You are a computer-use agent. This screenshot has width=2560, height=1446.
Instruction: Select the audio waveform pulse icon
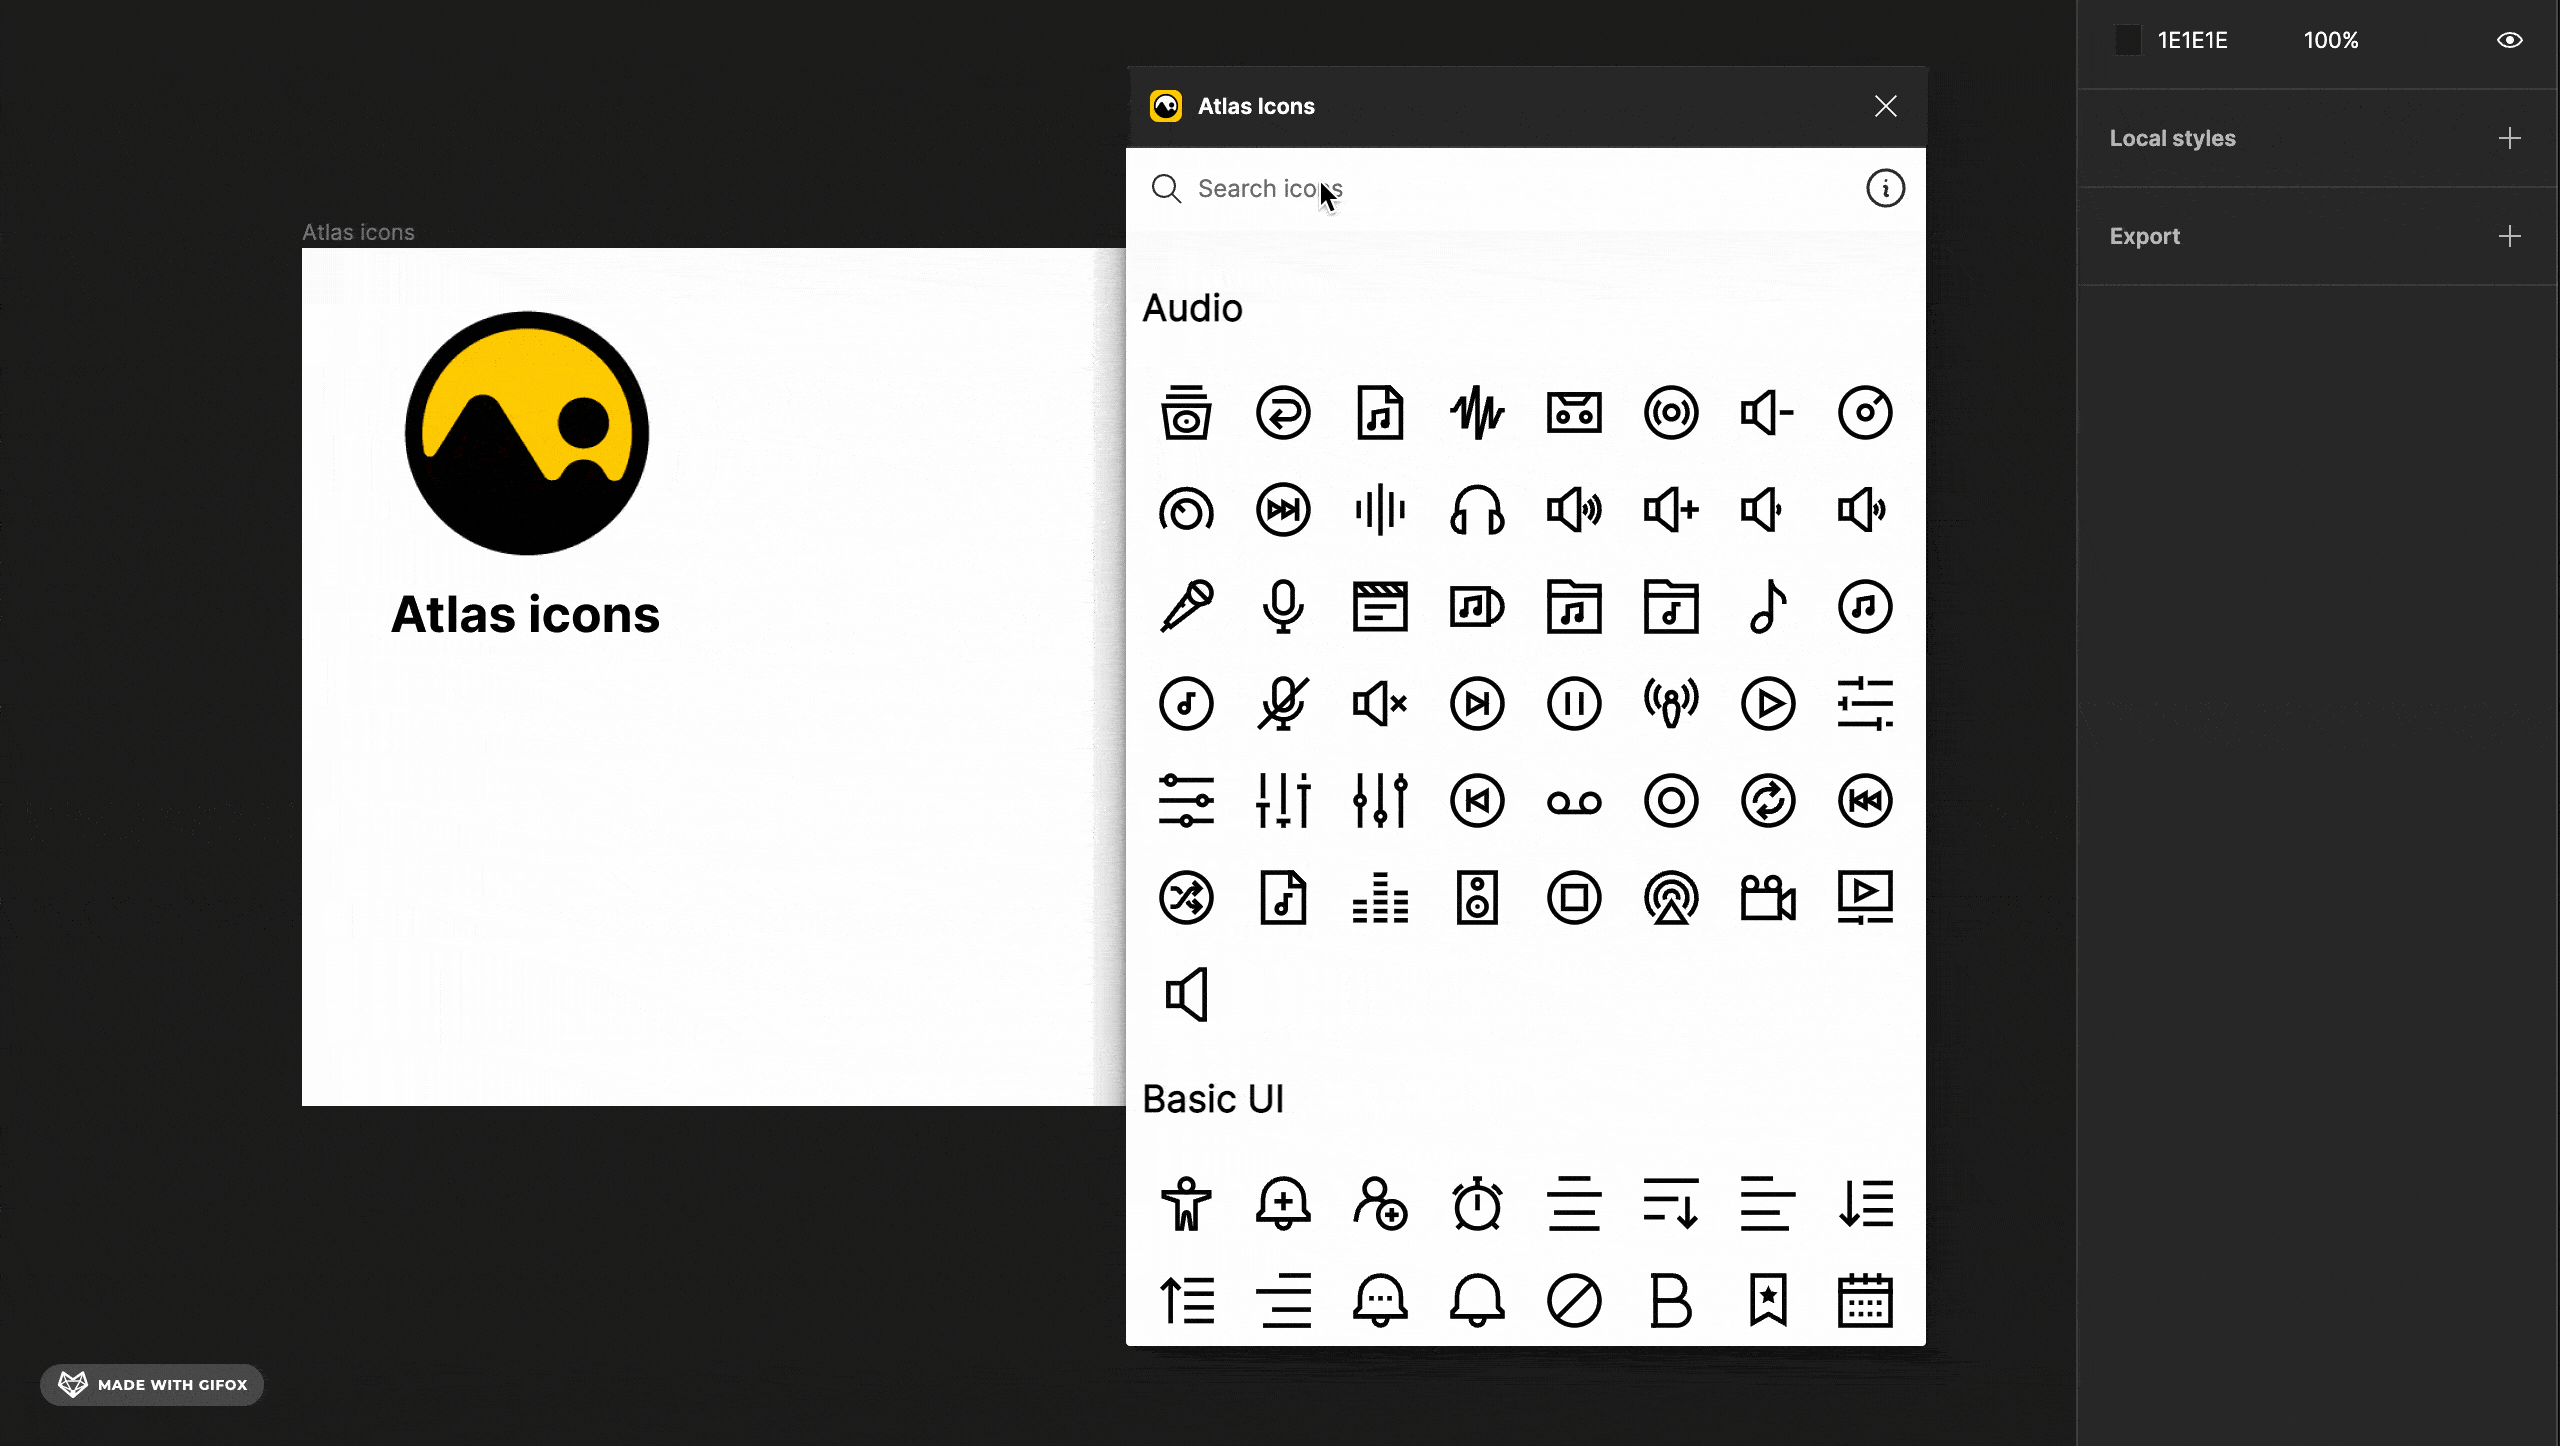pyautogui.click(x=1477, y=413)
